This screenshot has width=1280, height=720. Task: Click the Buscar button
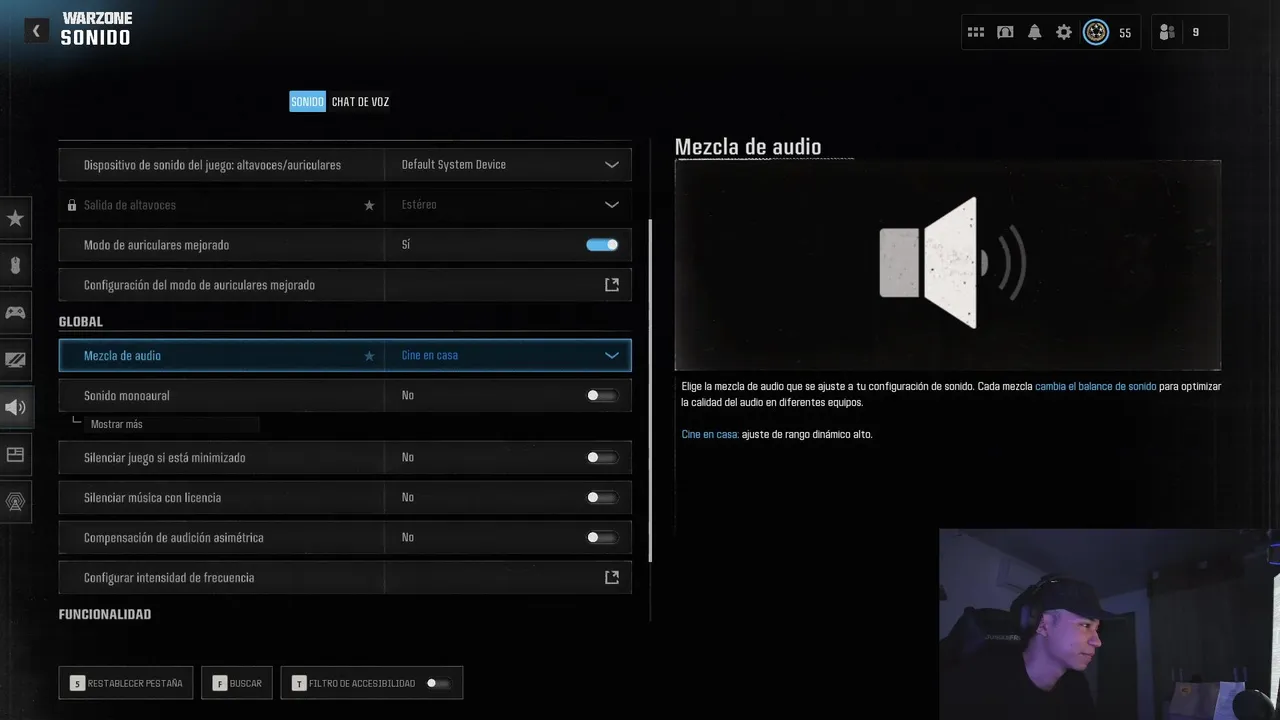click(x=236, y=683)
